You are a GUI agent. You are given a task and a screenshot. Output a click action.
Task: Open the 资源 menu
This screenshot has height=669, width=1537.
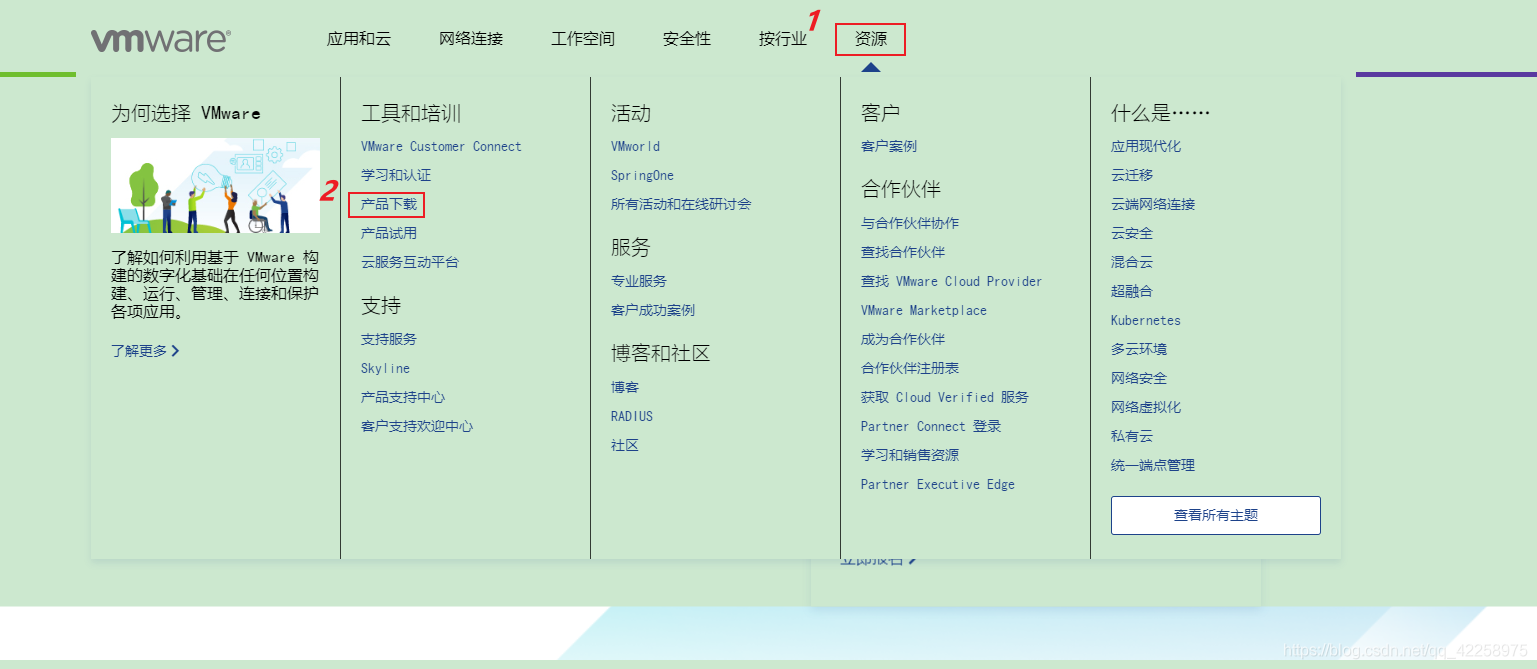(871, 39)
